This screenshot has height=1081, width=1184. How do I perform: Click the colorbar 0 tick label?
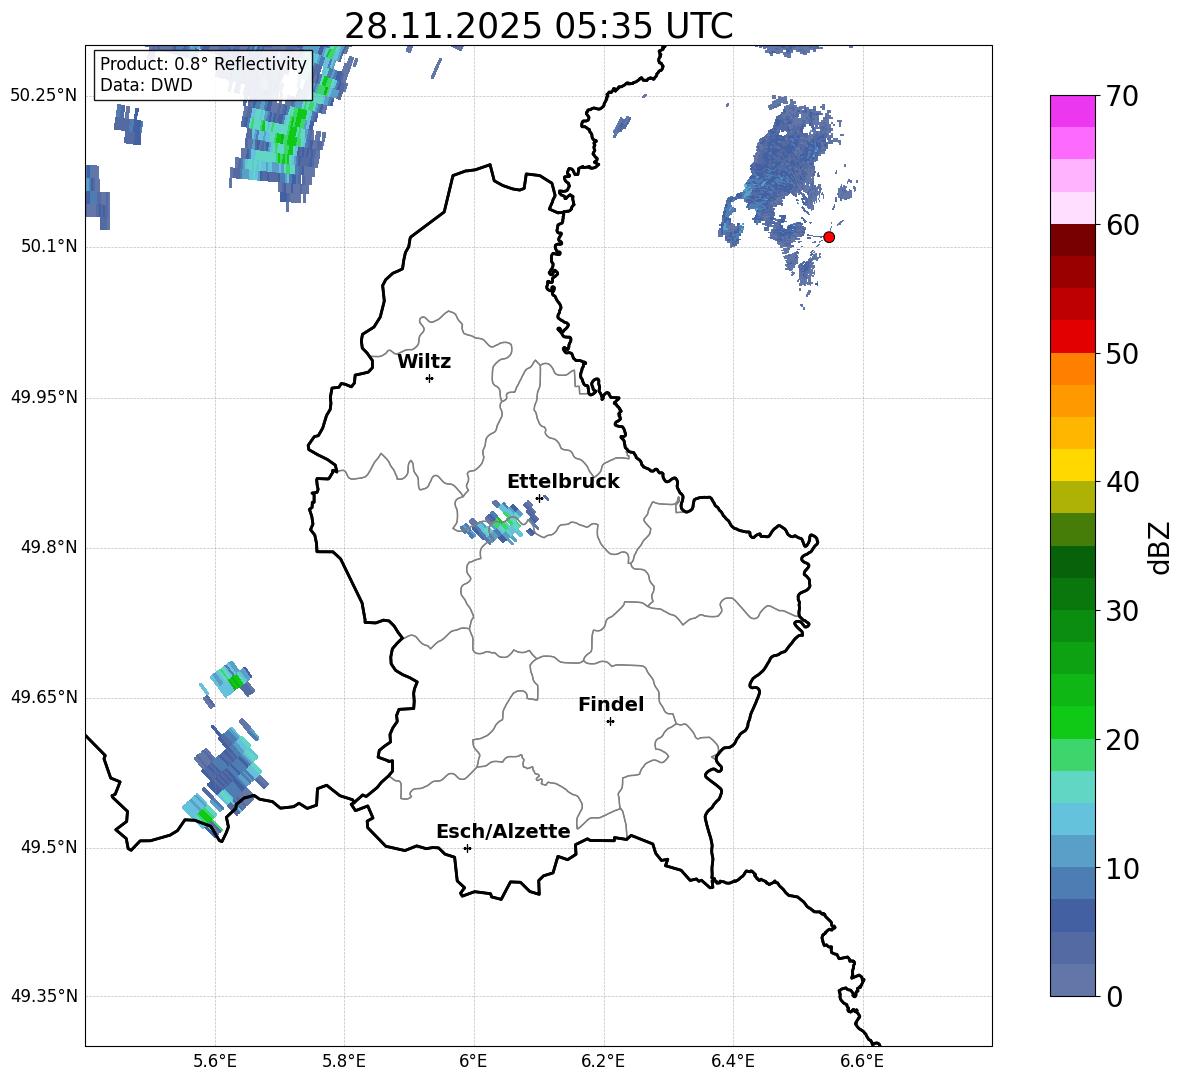click(1114, 997)
